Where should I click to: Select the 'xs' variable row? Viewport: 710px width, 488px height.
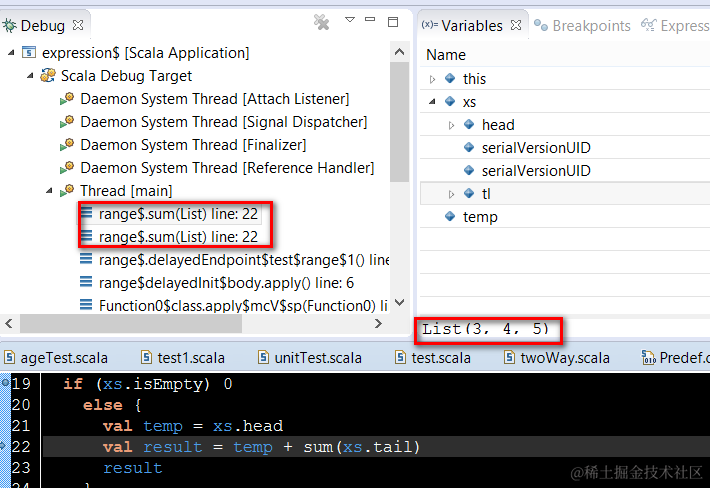coord(565,102)
